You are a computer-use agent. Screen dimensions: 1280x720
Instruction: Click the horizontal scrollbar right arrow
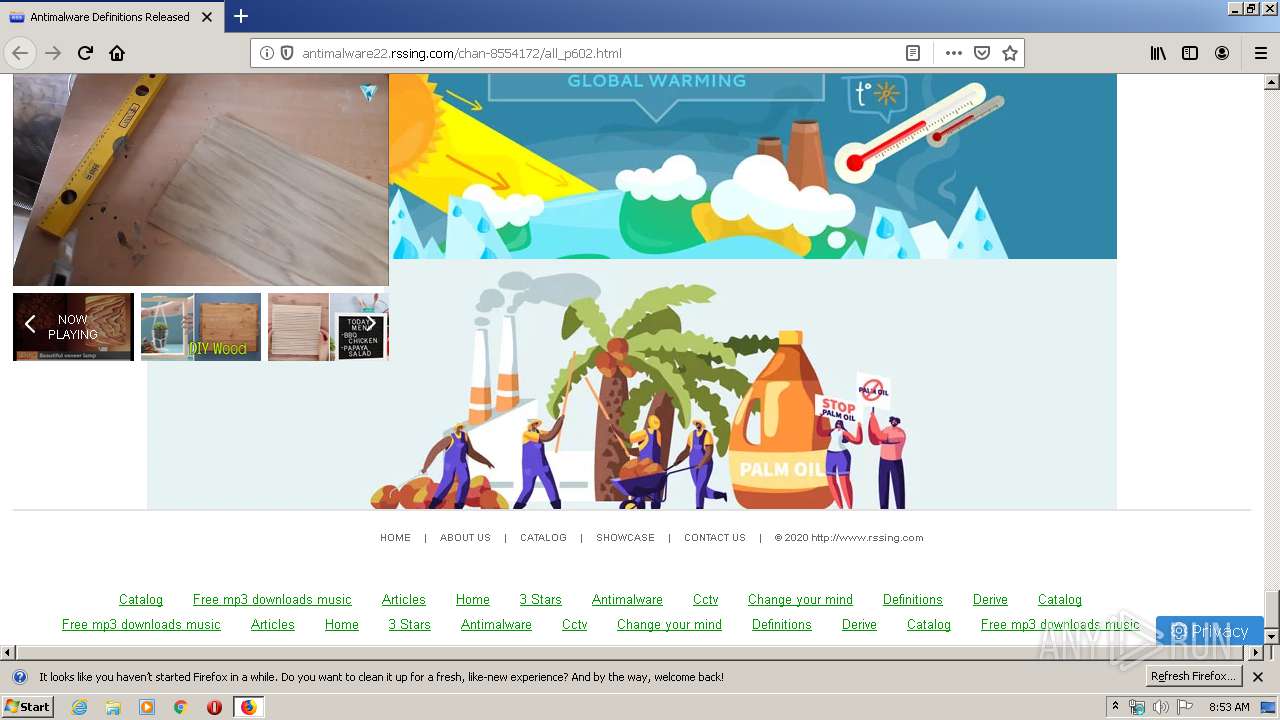[1256, 653]
